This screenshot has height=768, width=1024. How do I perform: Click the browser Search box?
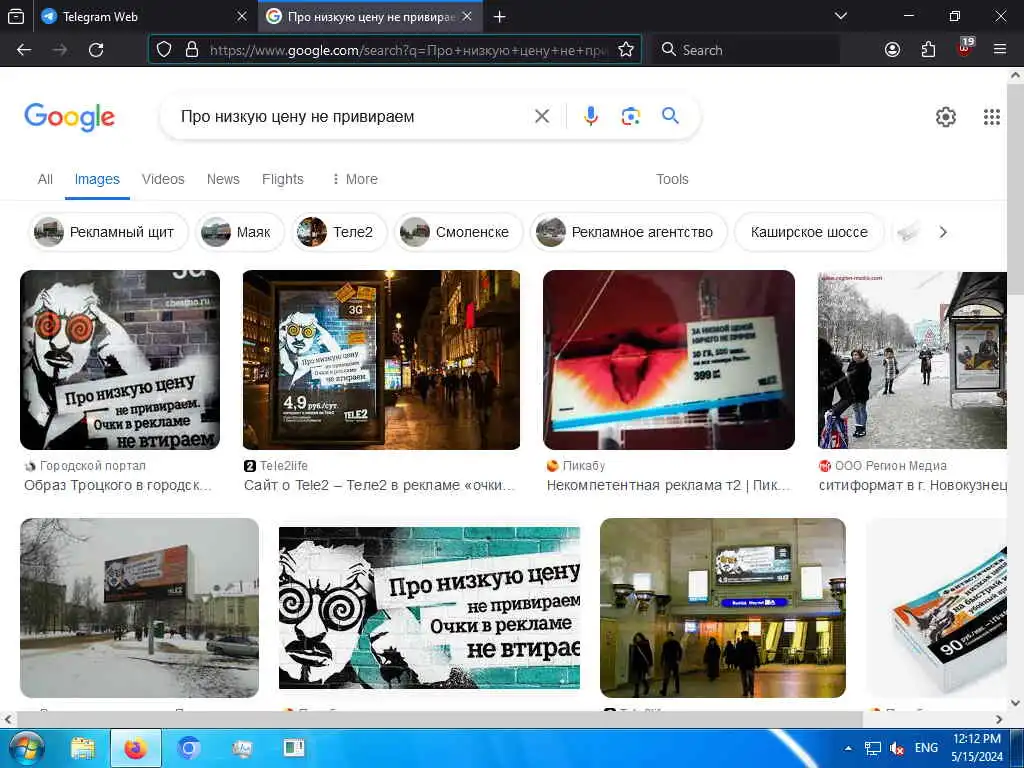[x=745, y=50]
